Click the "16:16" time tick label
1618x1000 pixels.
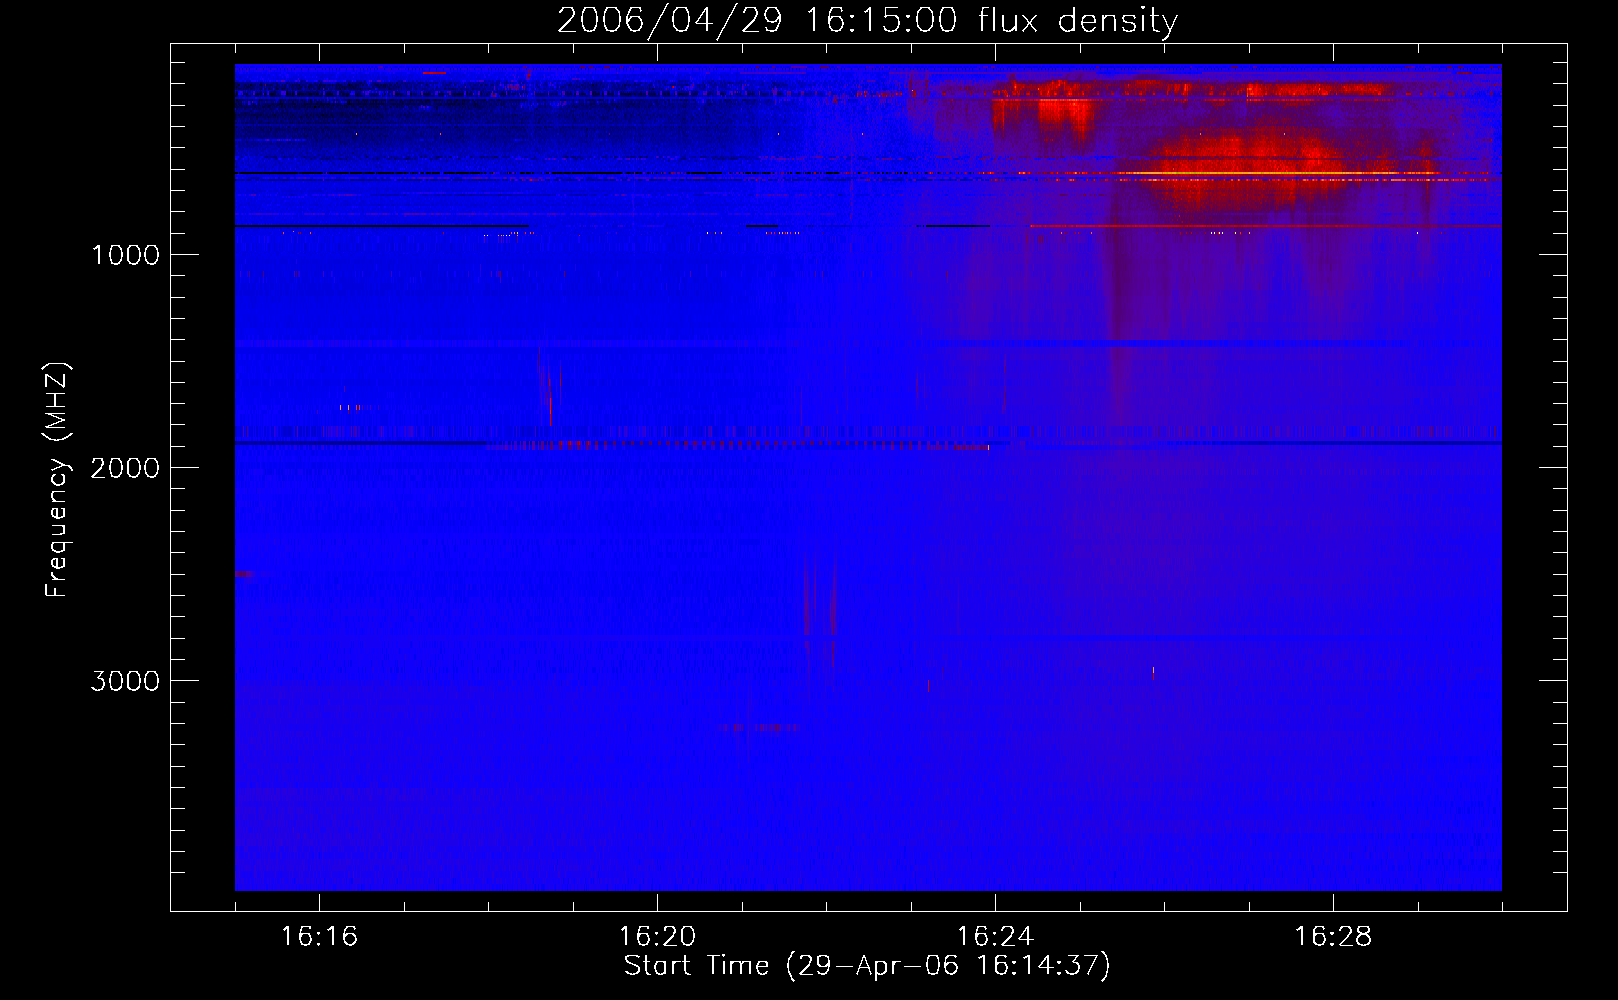tap(319, 937)
